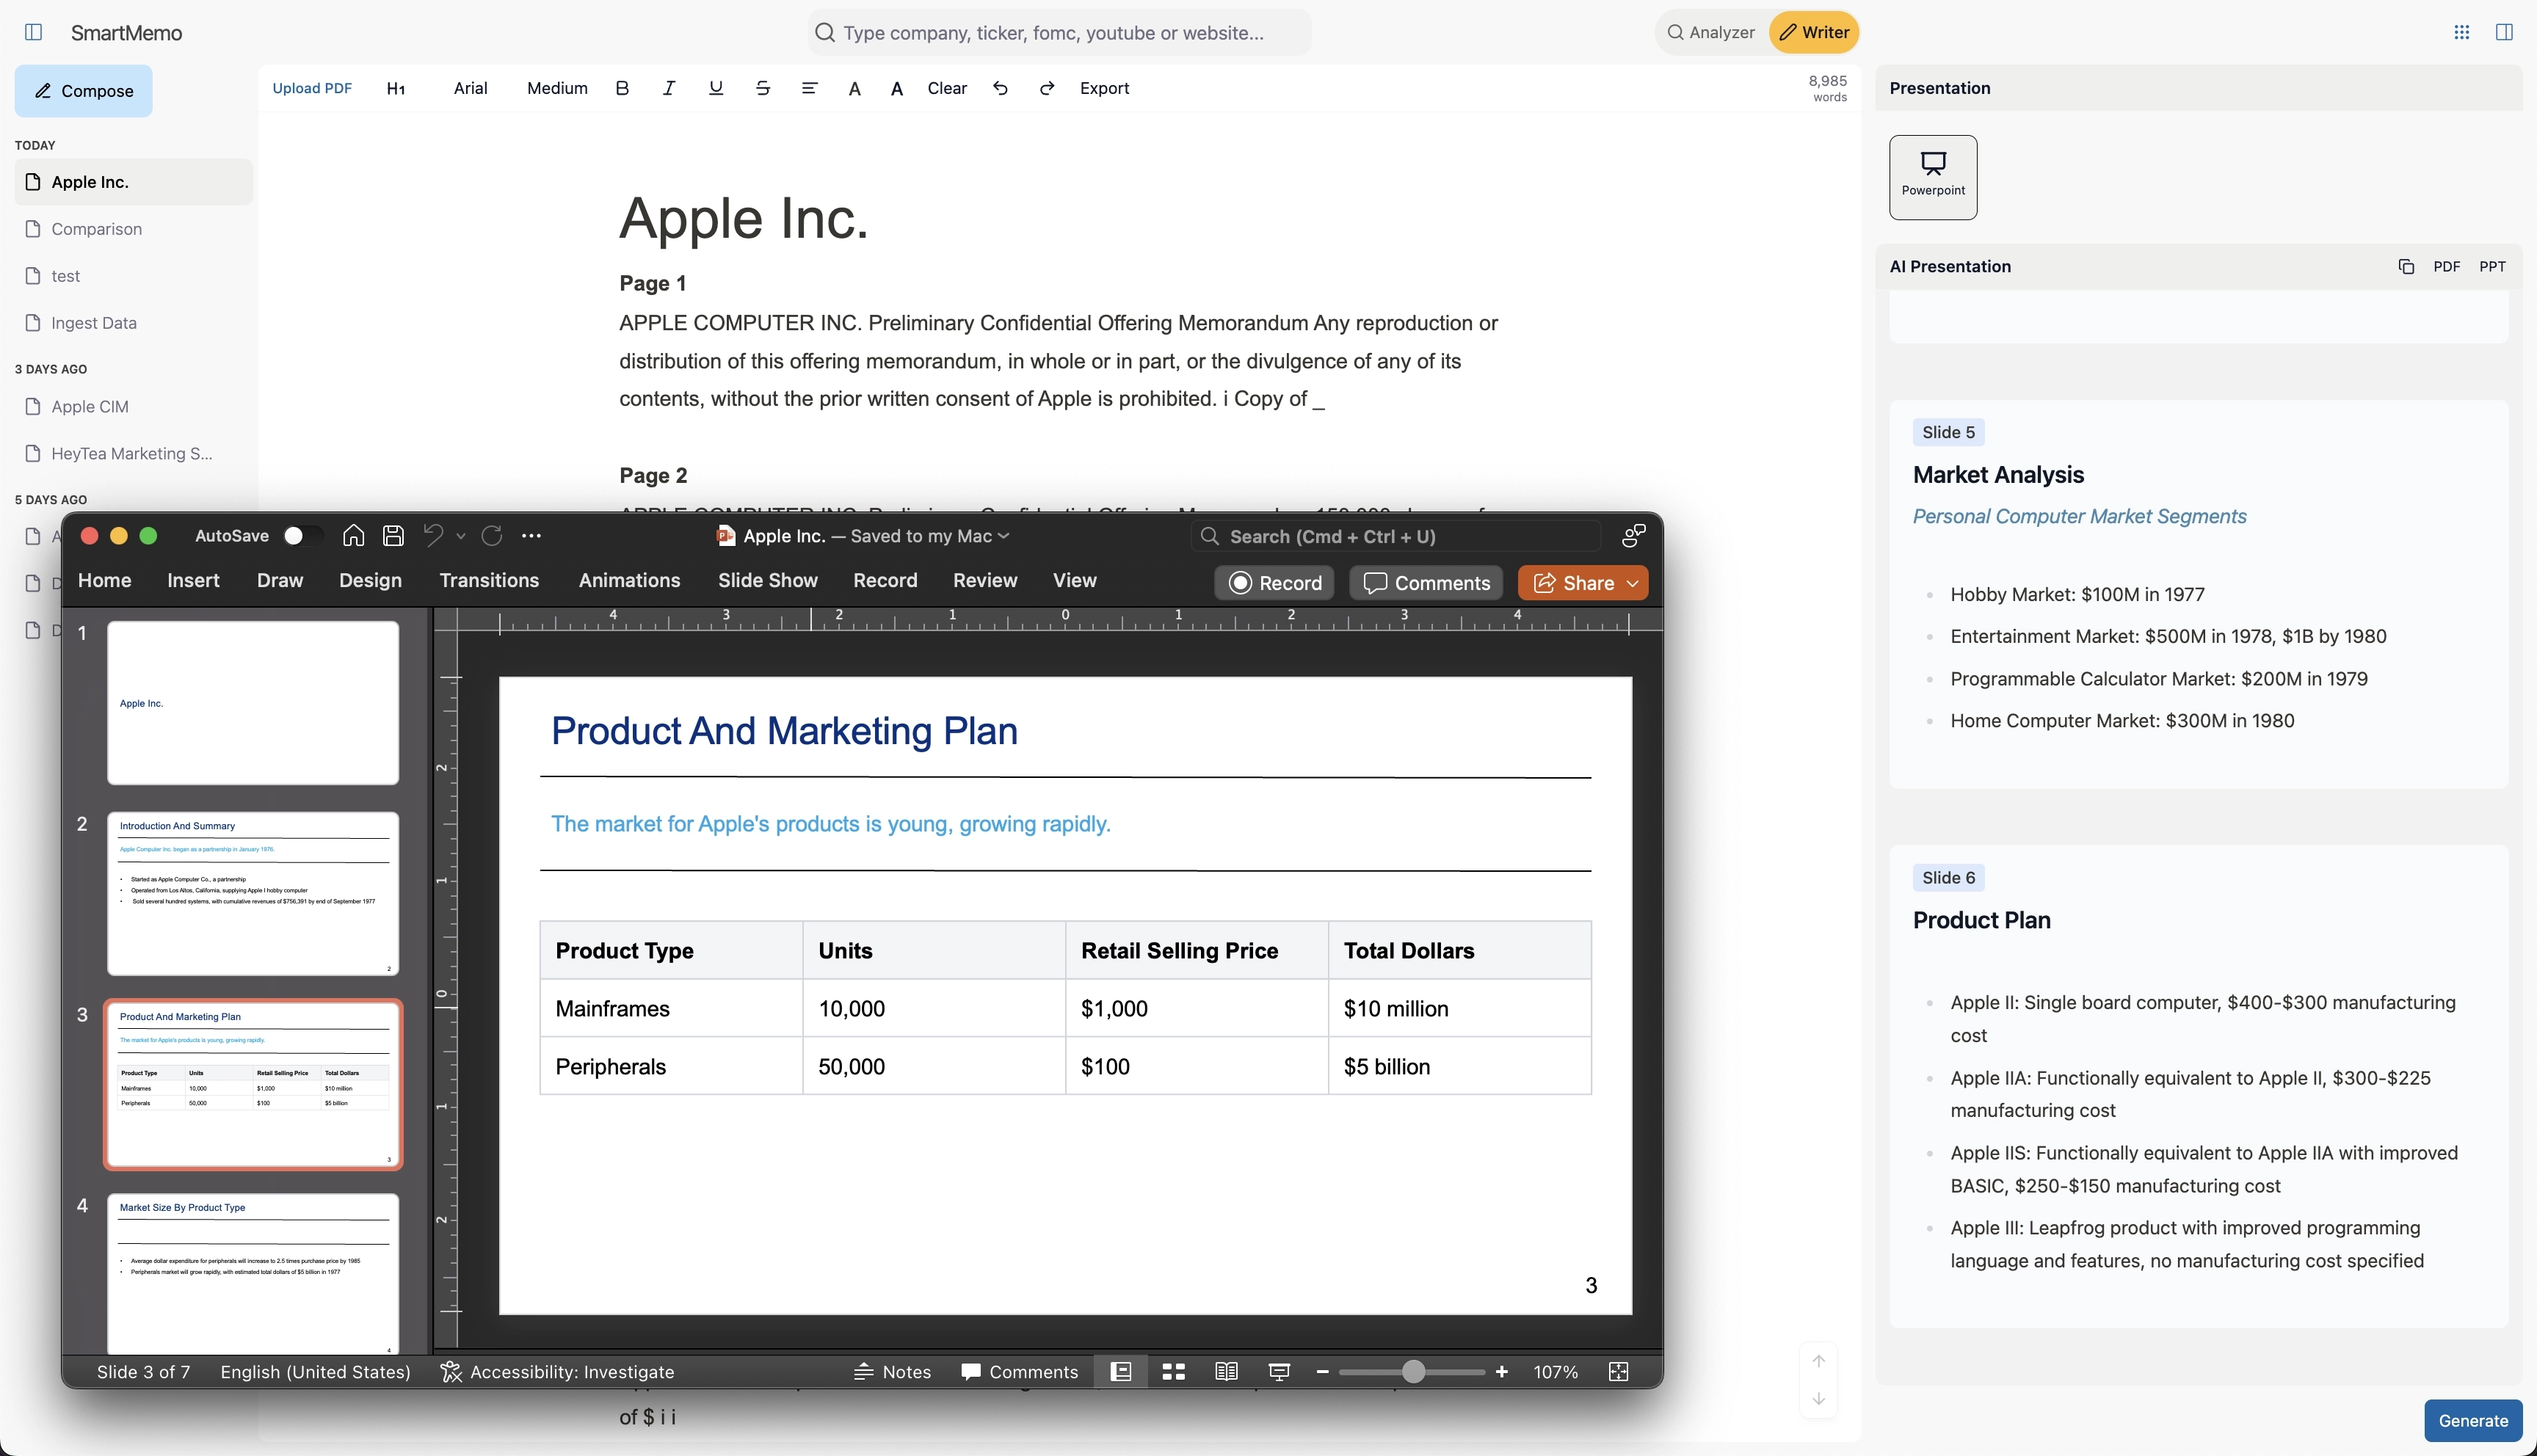This screenshot has height=1456, width=2537.
Task: Open the Export dropdown in SmartMemo
Action: 1104,88
